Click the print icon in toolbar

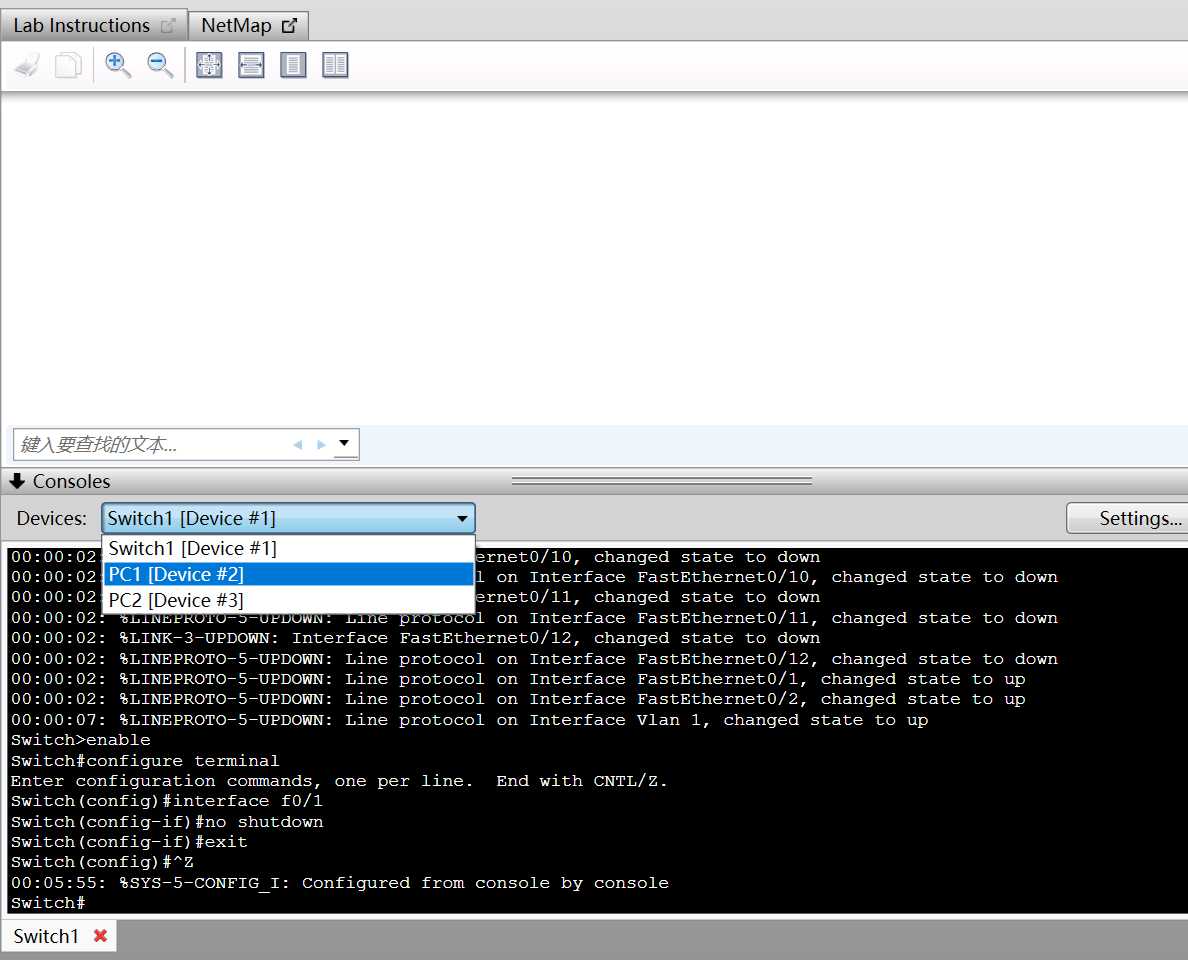[28, 65]
